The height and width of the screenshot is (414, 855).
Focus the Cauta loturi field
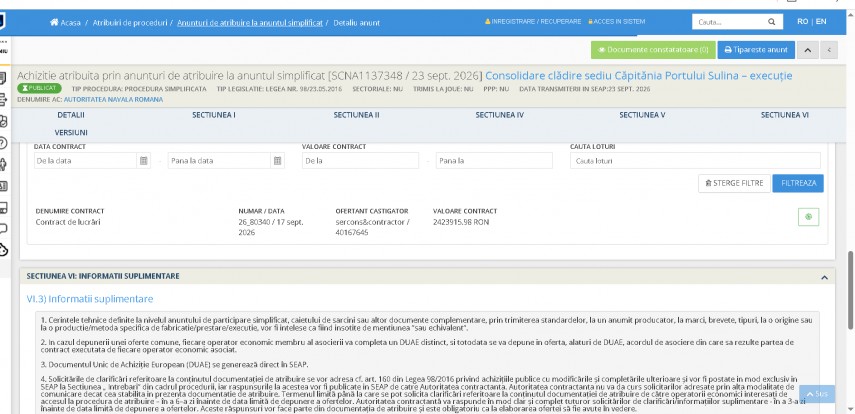click(695, 161)
